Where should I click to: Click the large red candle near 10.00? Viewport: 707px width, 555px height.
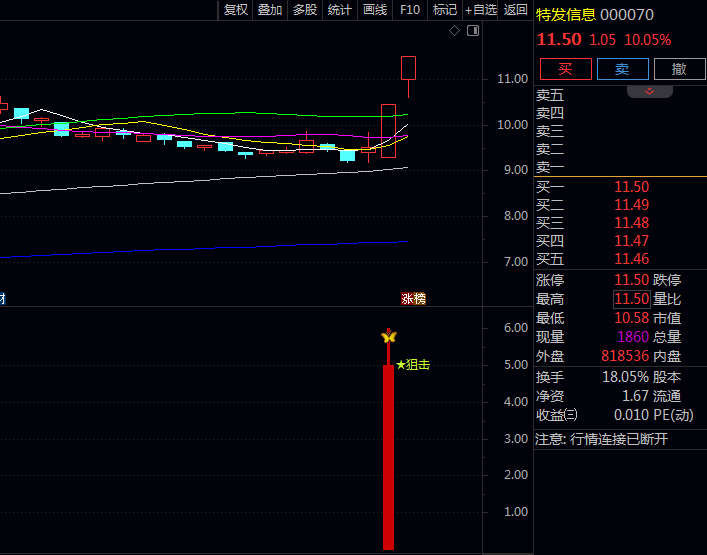point(388,131)
